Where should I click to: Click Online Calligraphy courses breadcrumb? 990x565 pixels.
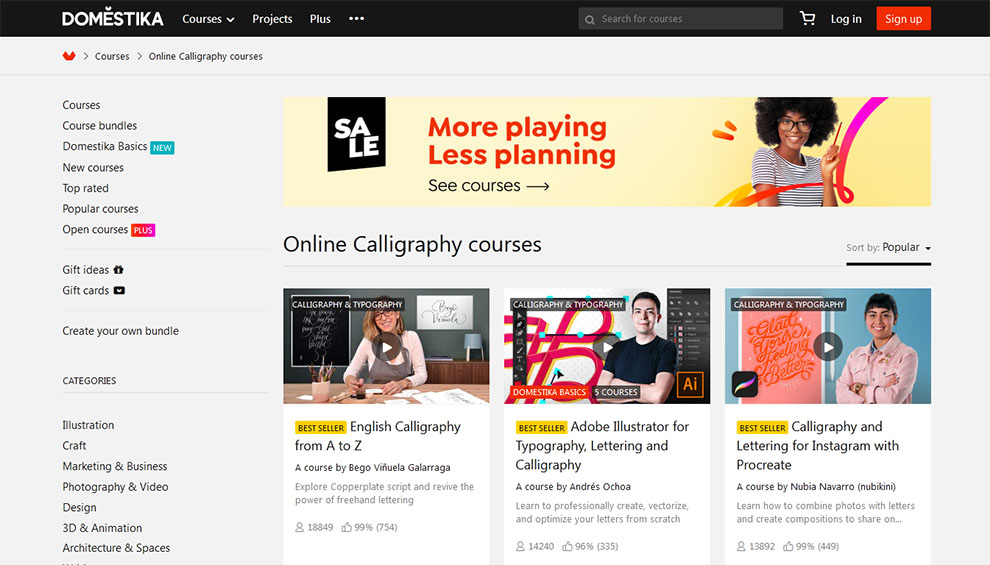point(206,56)
